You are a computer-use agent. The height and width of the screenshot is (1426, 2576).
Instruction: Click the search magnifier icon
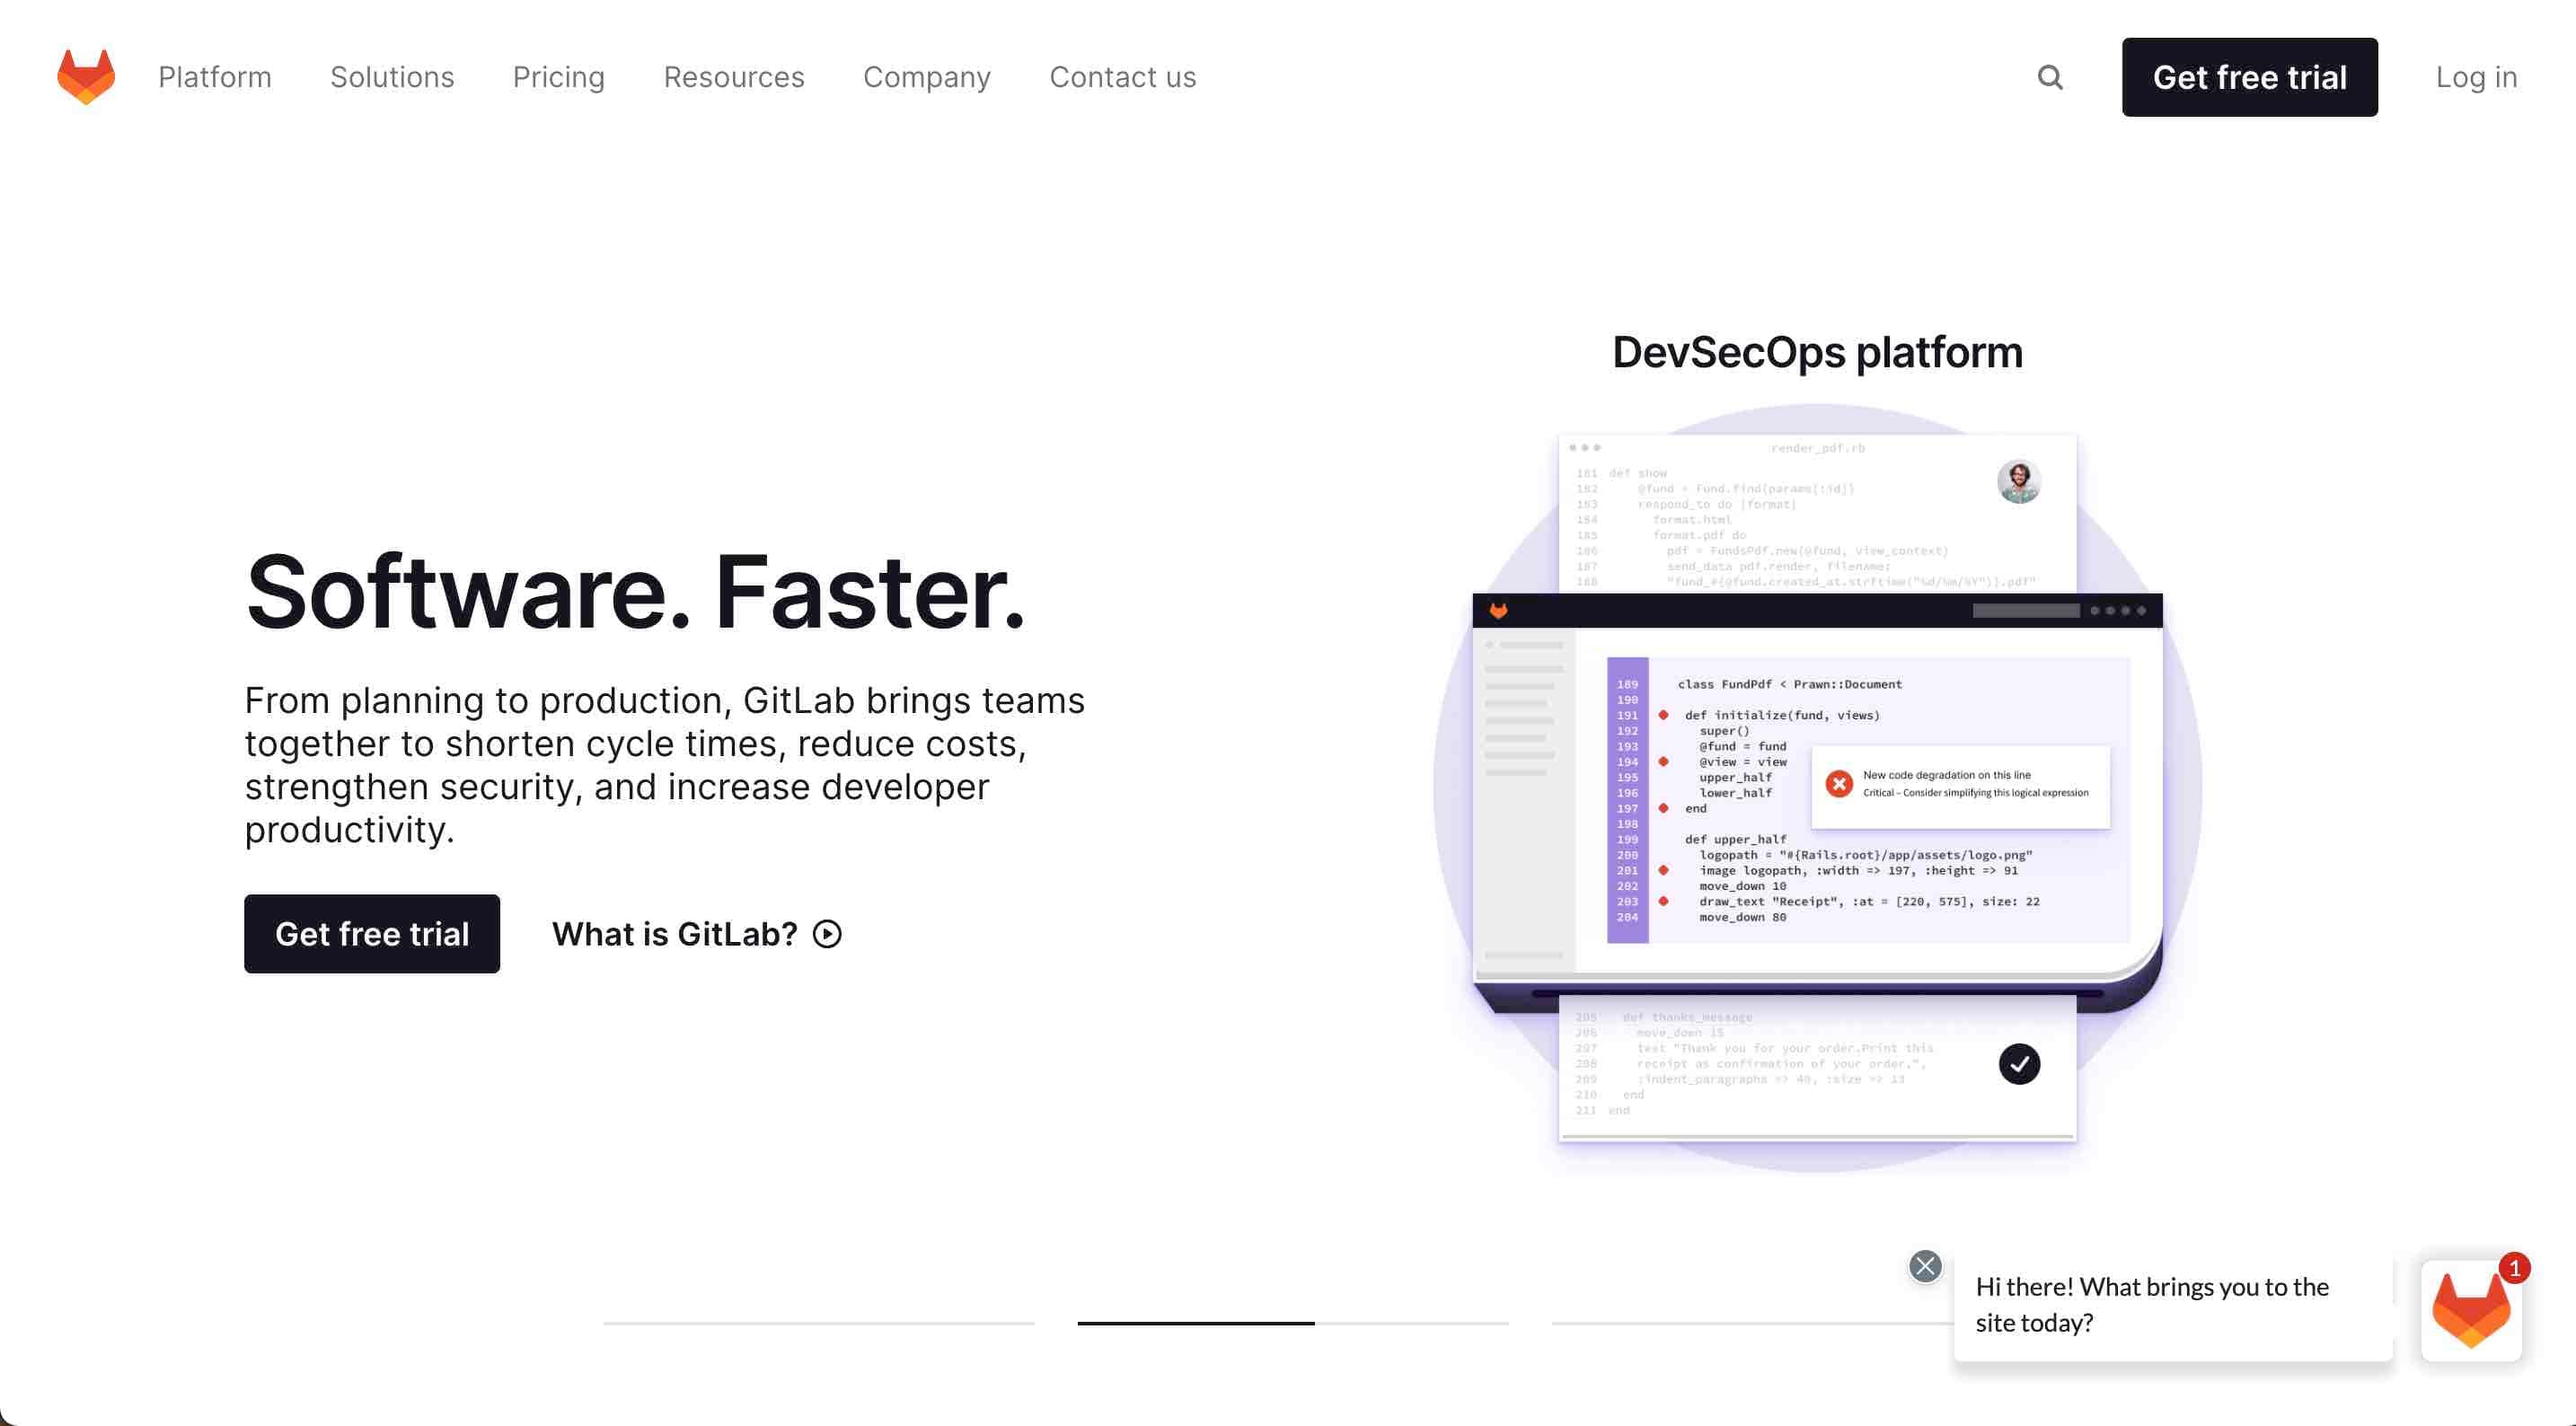tap(2050, 77)
